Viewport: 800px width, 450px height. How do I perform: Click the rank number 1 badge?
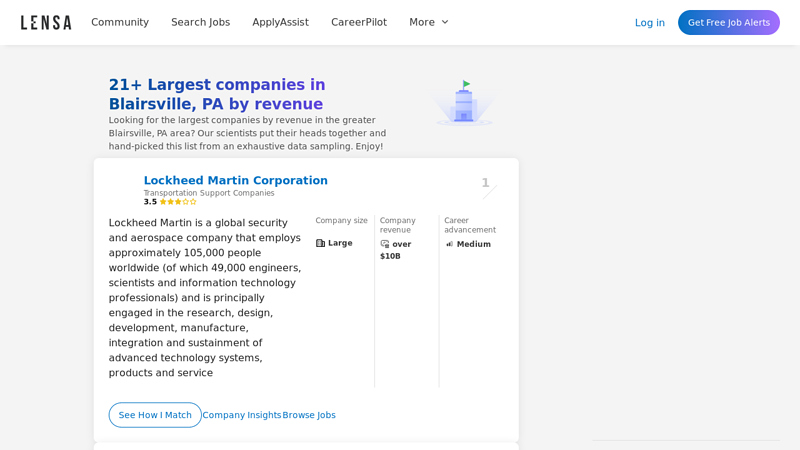pos(486,183)
